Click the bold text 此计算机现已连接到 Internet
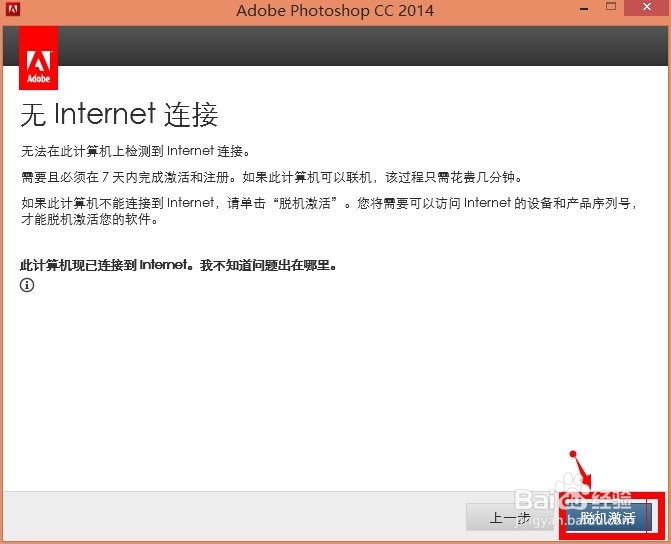 (x=104, y=265)
